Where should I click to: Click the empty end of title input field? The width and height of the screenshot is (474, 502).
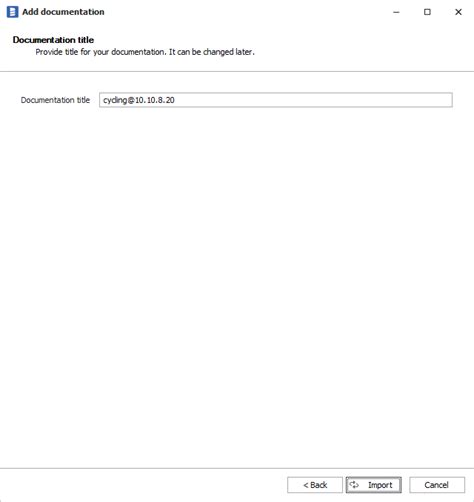point(313,100)
